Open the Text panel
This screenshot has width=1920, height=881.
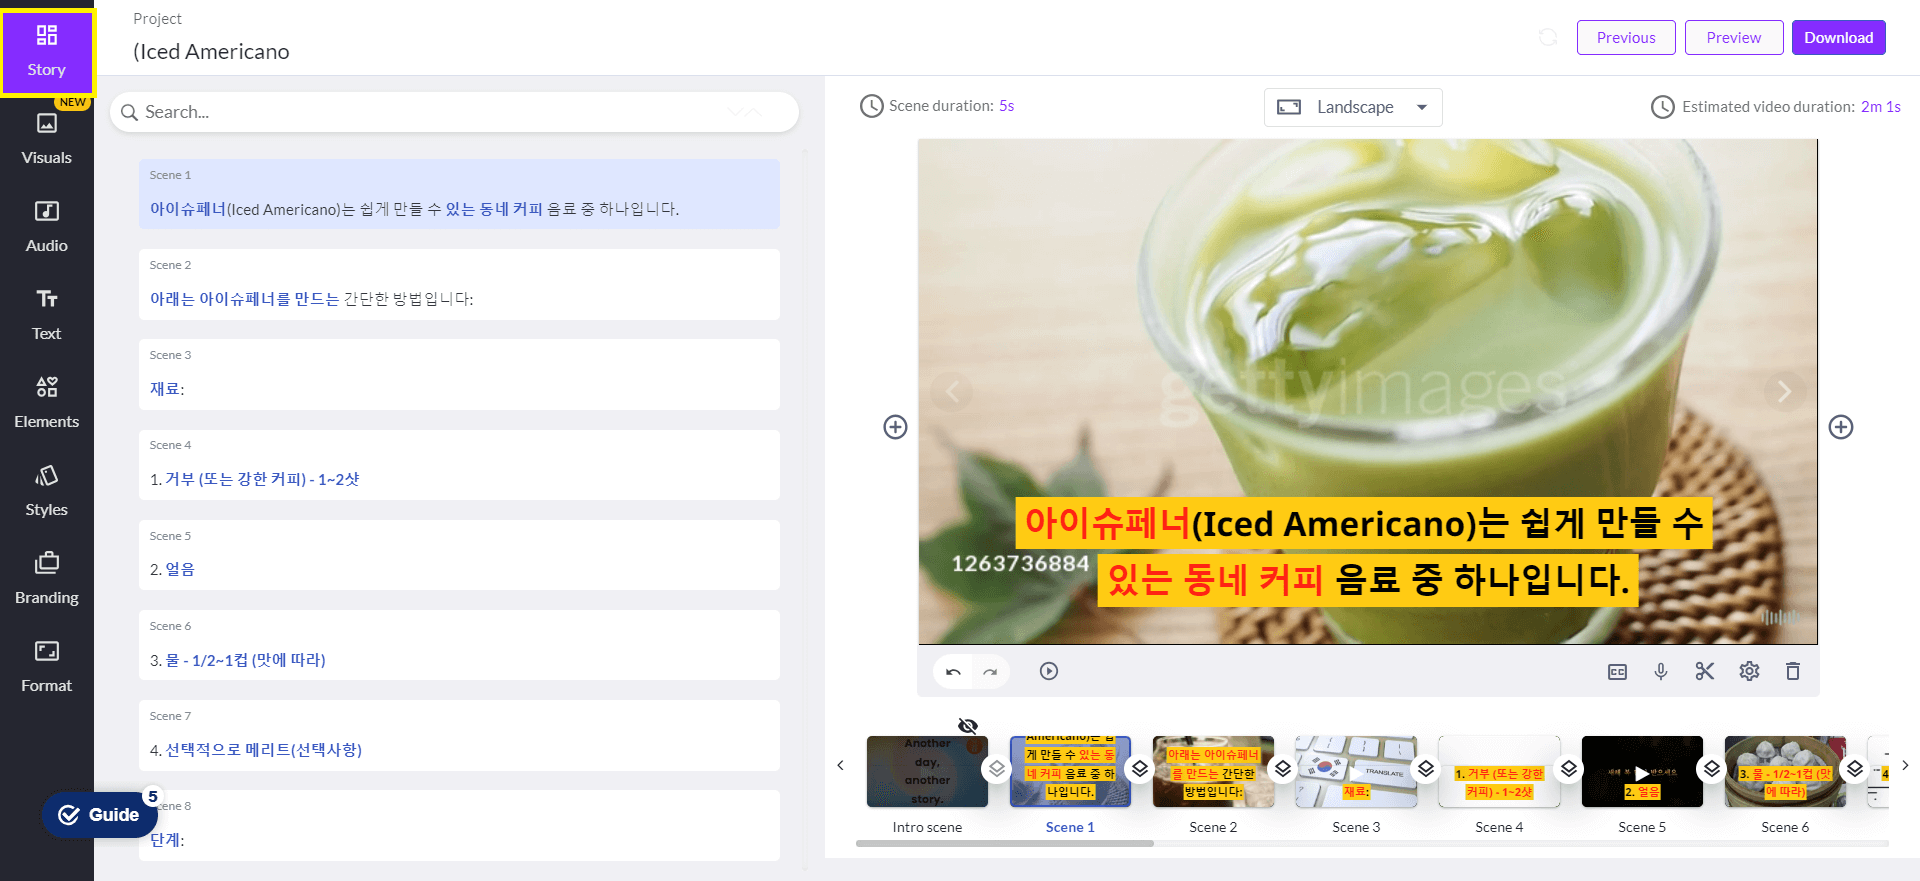(47, 316)
